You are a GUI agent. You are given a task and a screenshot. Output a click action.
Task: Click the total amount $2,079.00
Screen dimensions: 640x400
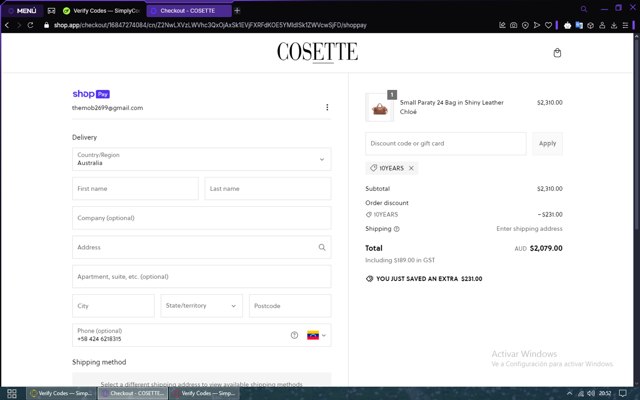[x=546, y=248]
